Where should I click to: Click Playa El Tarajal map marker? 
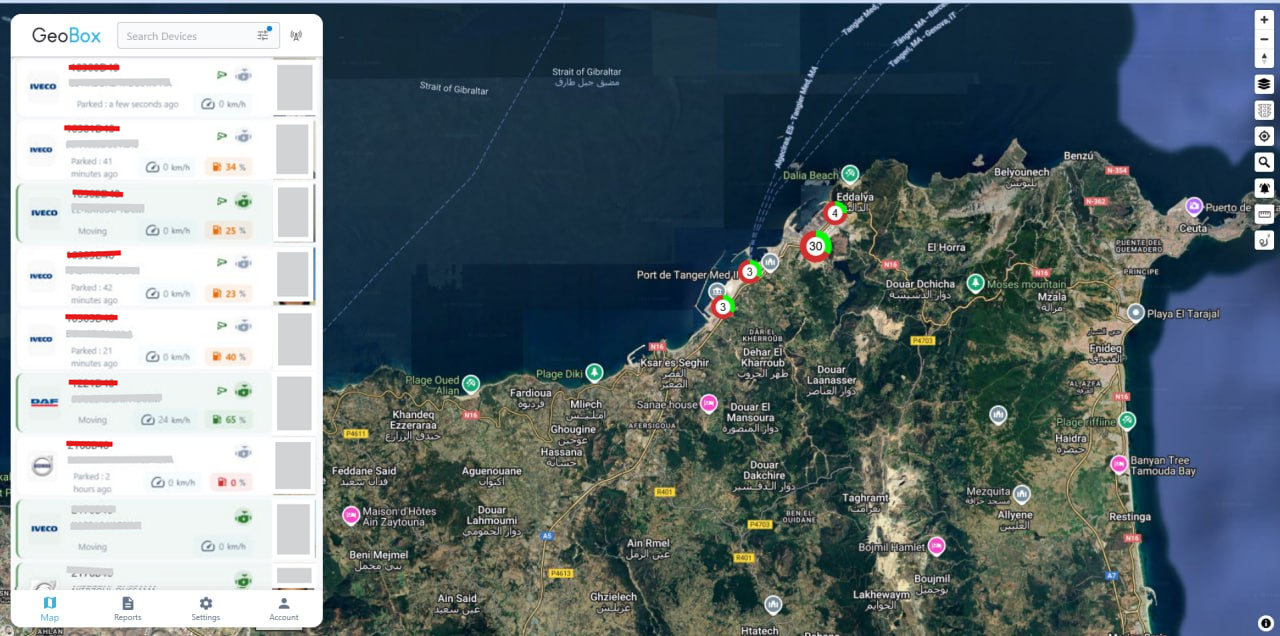click(1135, 313)
